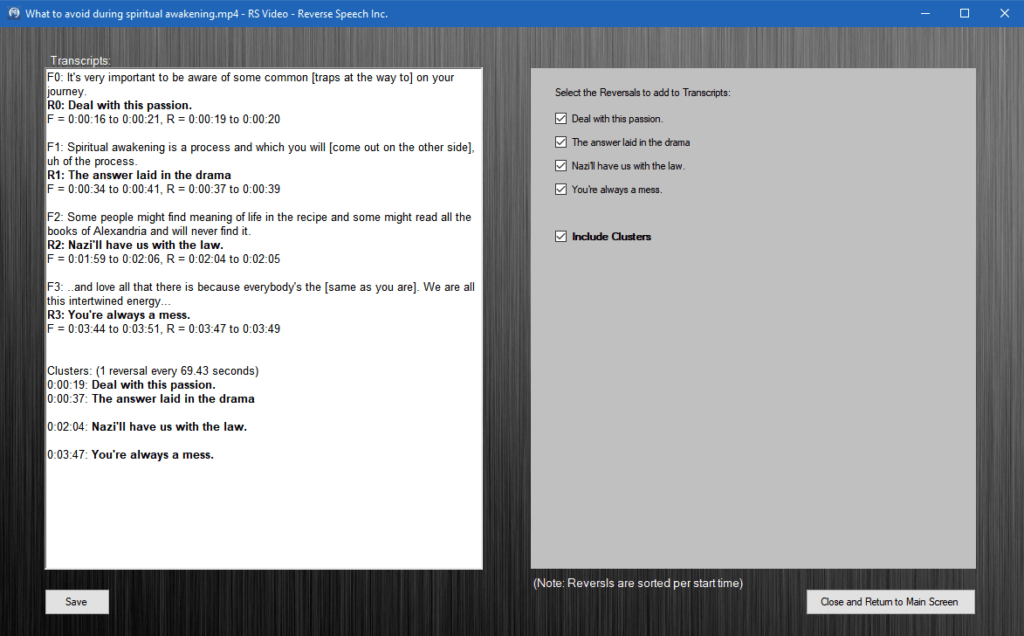Uncheck the "Deal with this passion." reversal

pyautogui.click(x=561, y=118)
